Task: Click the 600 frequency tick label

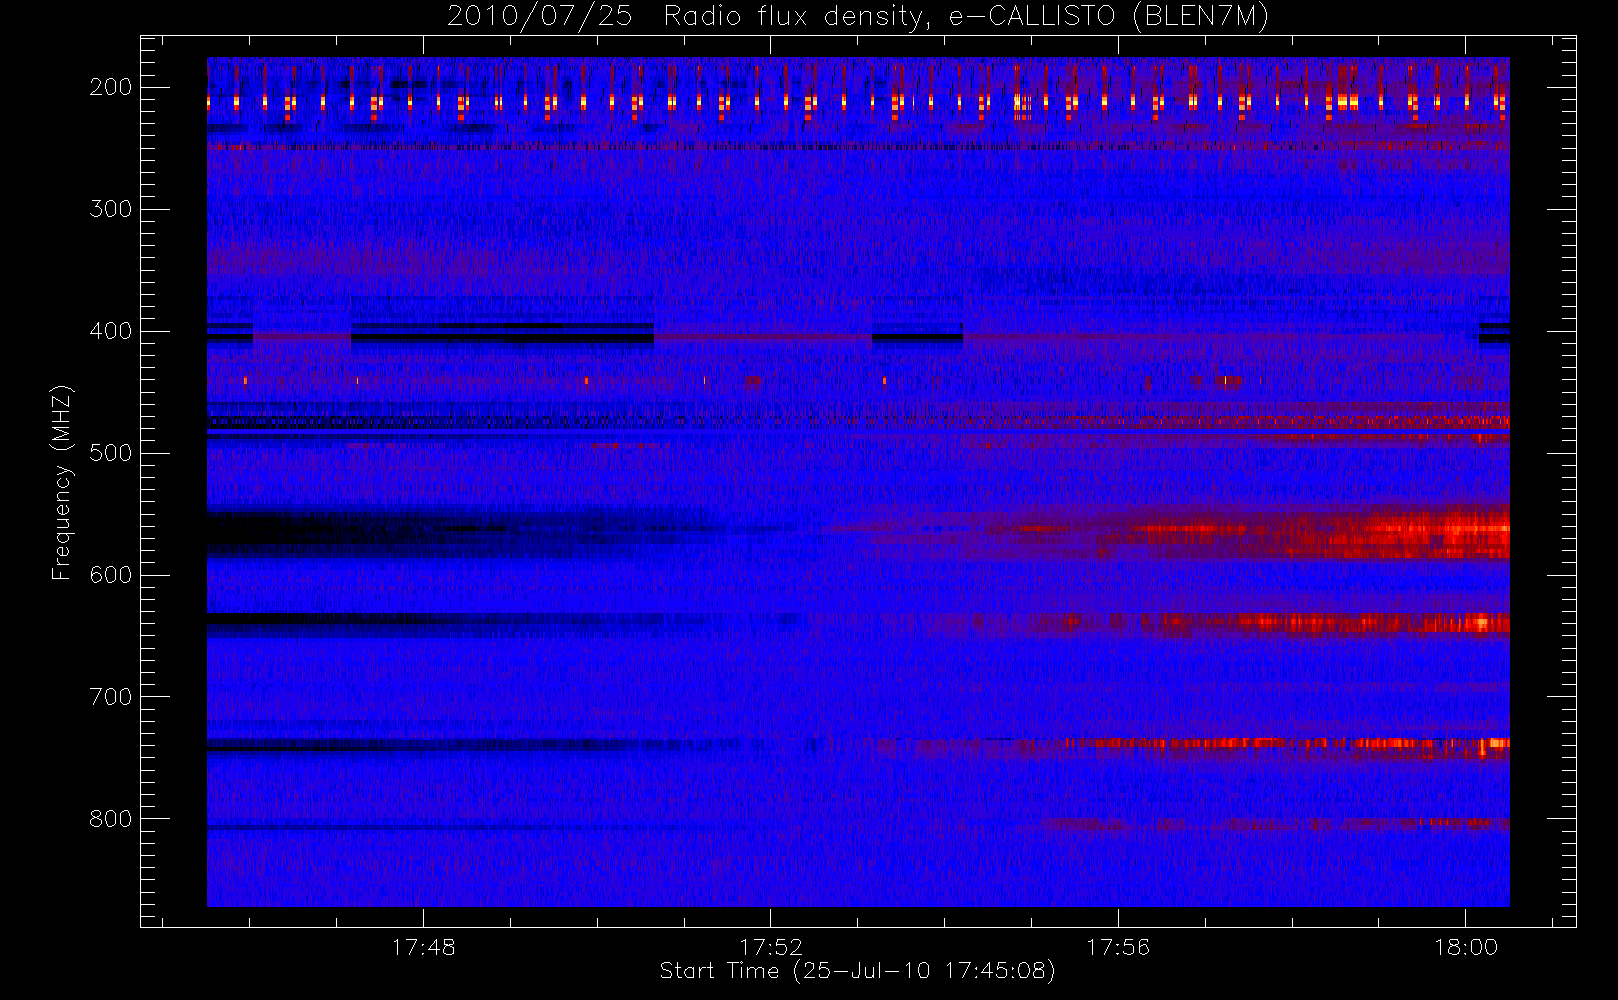Action: (x=111, y=575)
